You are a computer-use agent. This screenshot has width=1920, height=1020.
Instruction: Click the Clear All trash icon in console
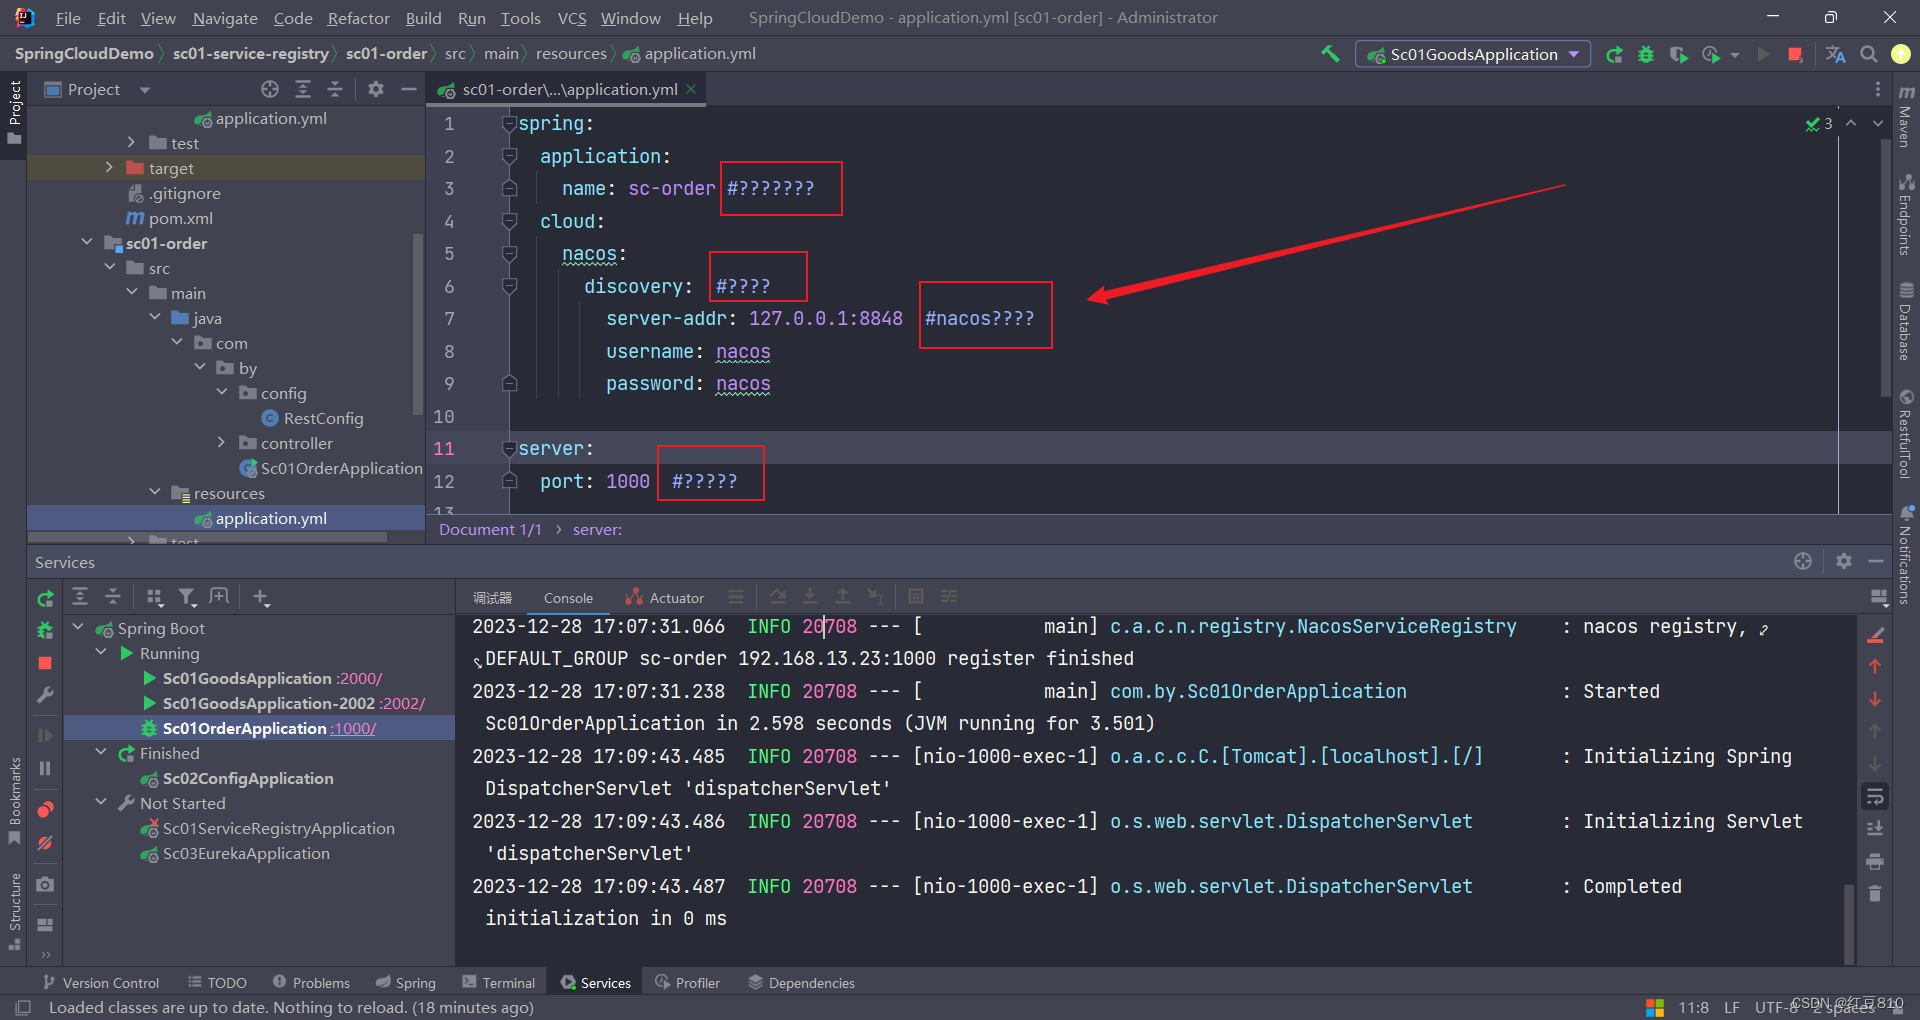pos(1875,893)
